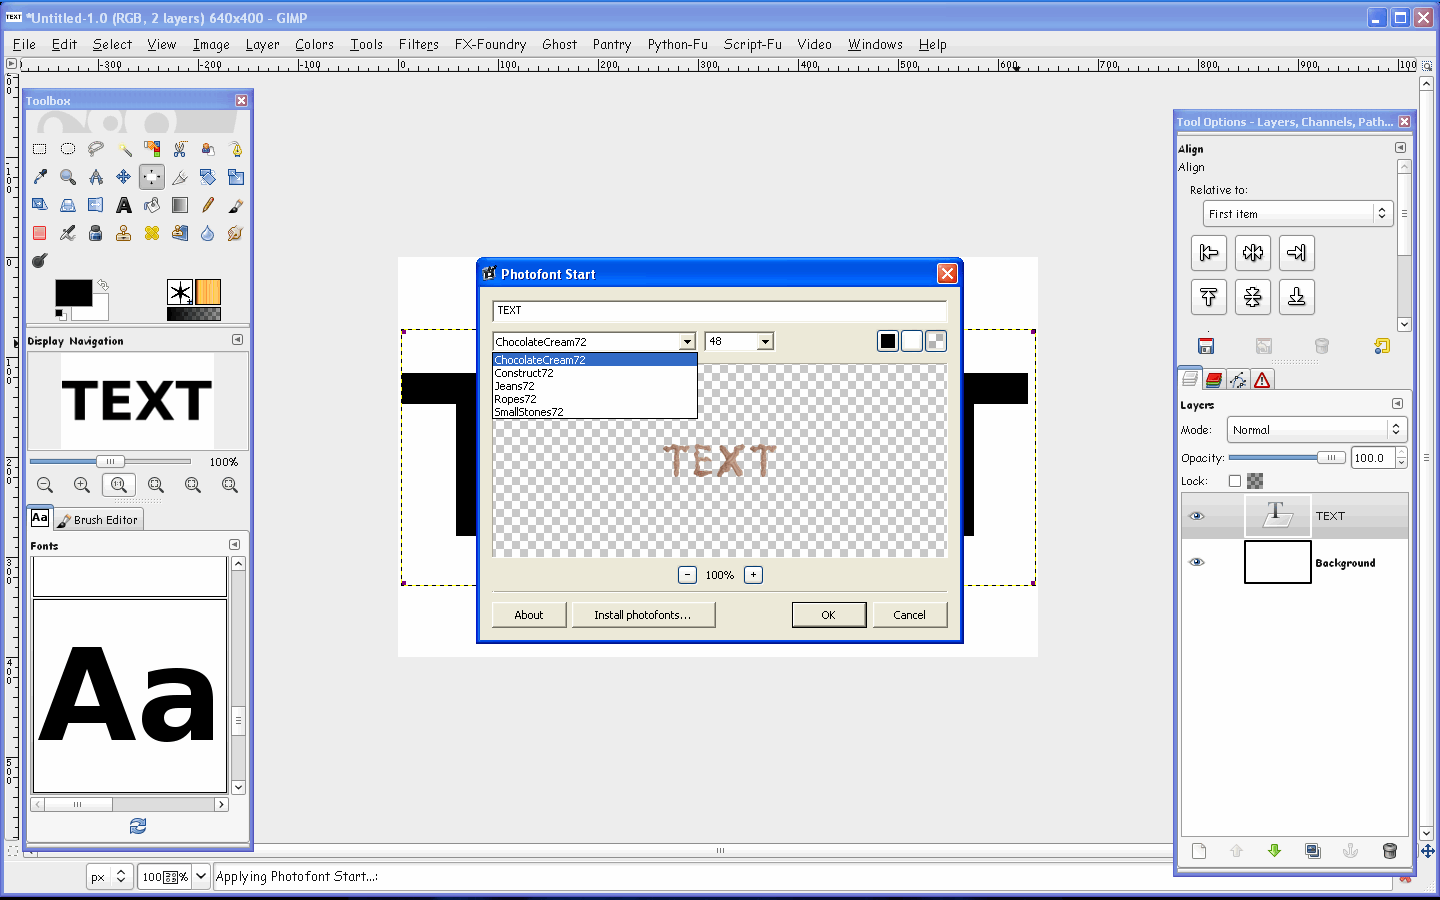Open the Relative to First item dropdown
Viewport: 1440px width, 900px height.
click(x=1298, y=213)
